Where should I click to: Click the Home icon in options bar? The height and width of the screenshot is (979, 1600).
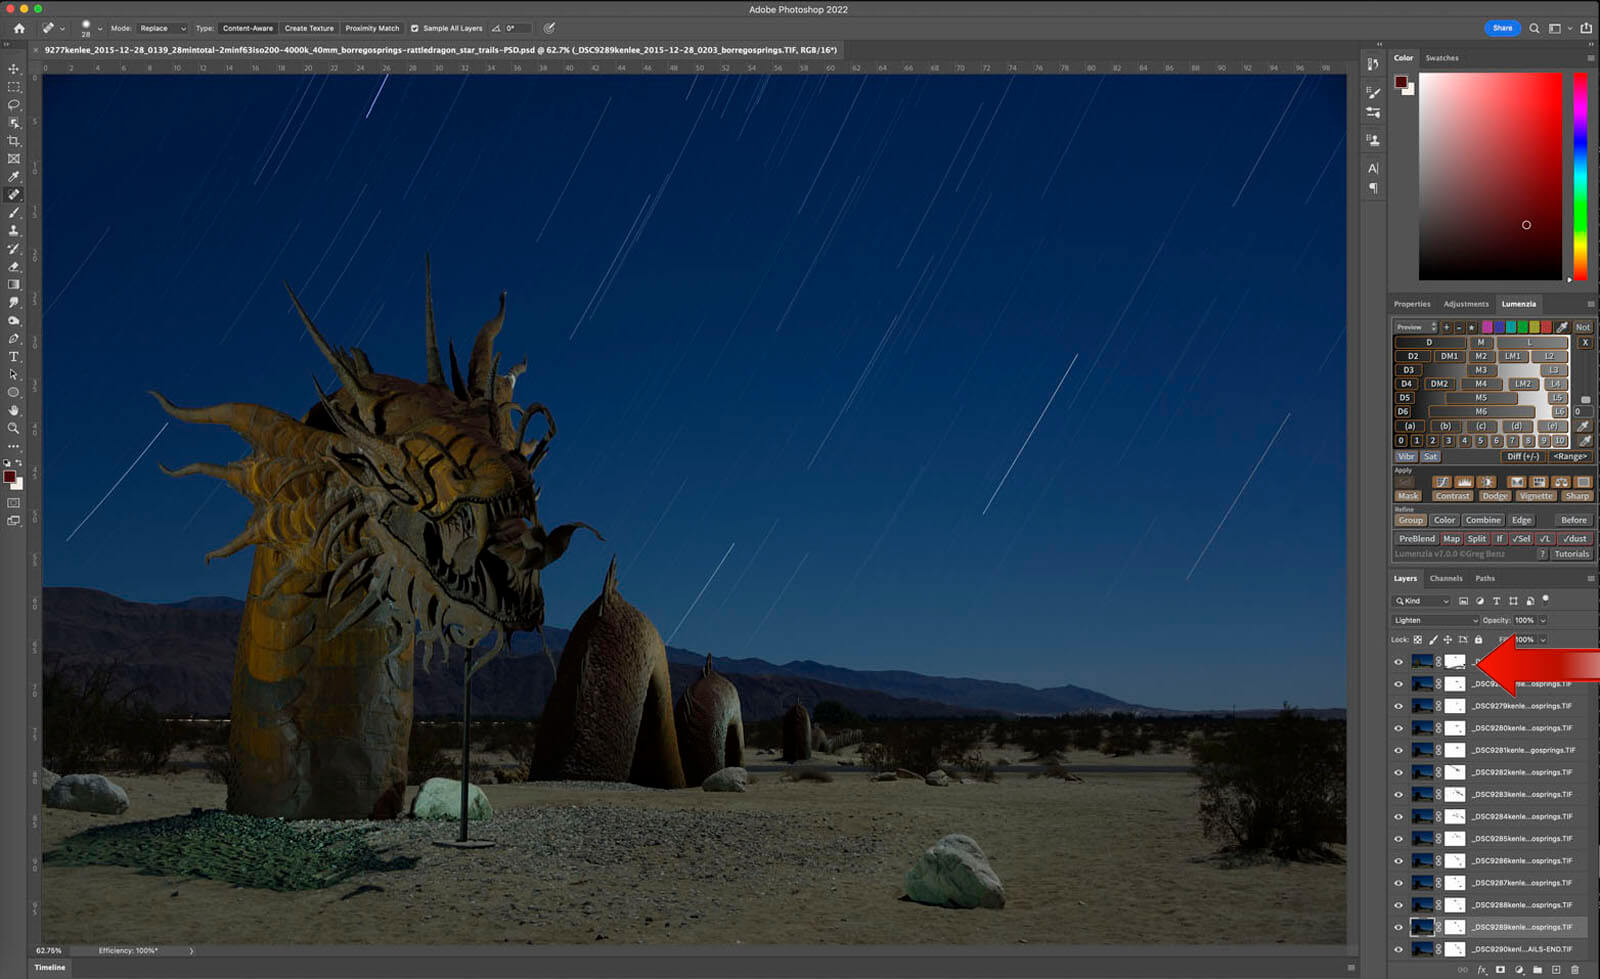19,28
